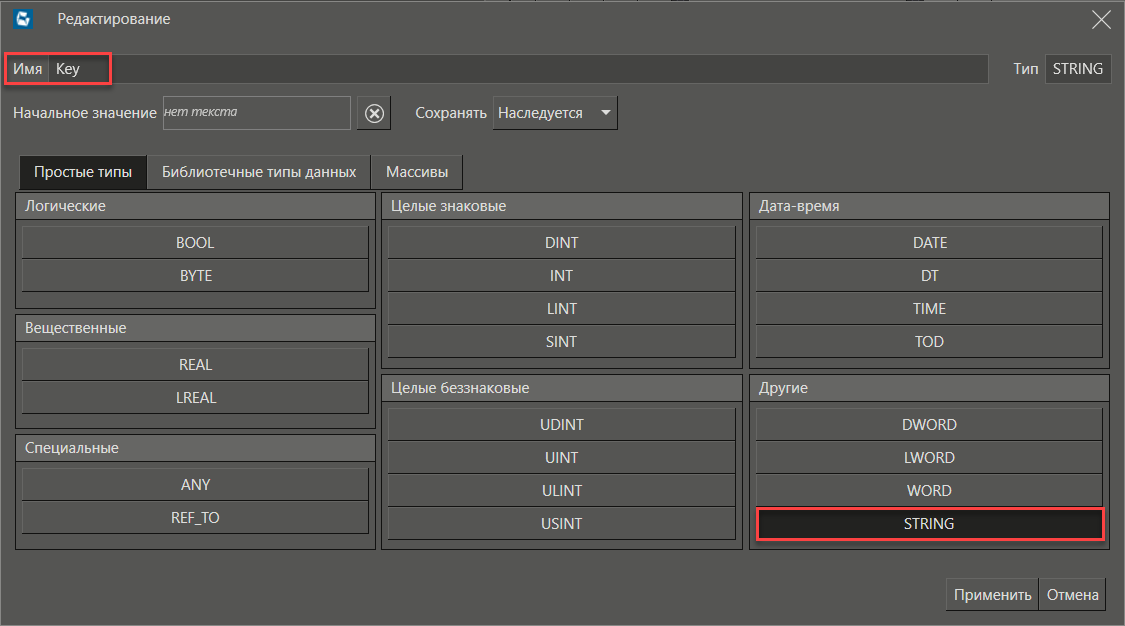Select the TIME type
This screenshot has height=626, width=1125.
[929, 308]
